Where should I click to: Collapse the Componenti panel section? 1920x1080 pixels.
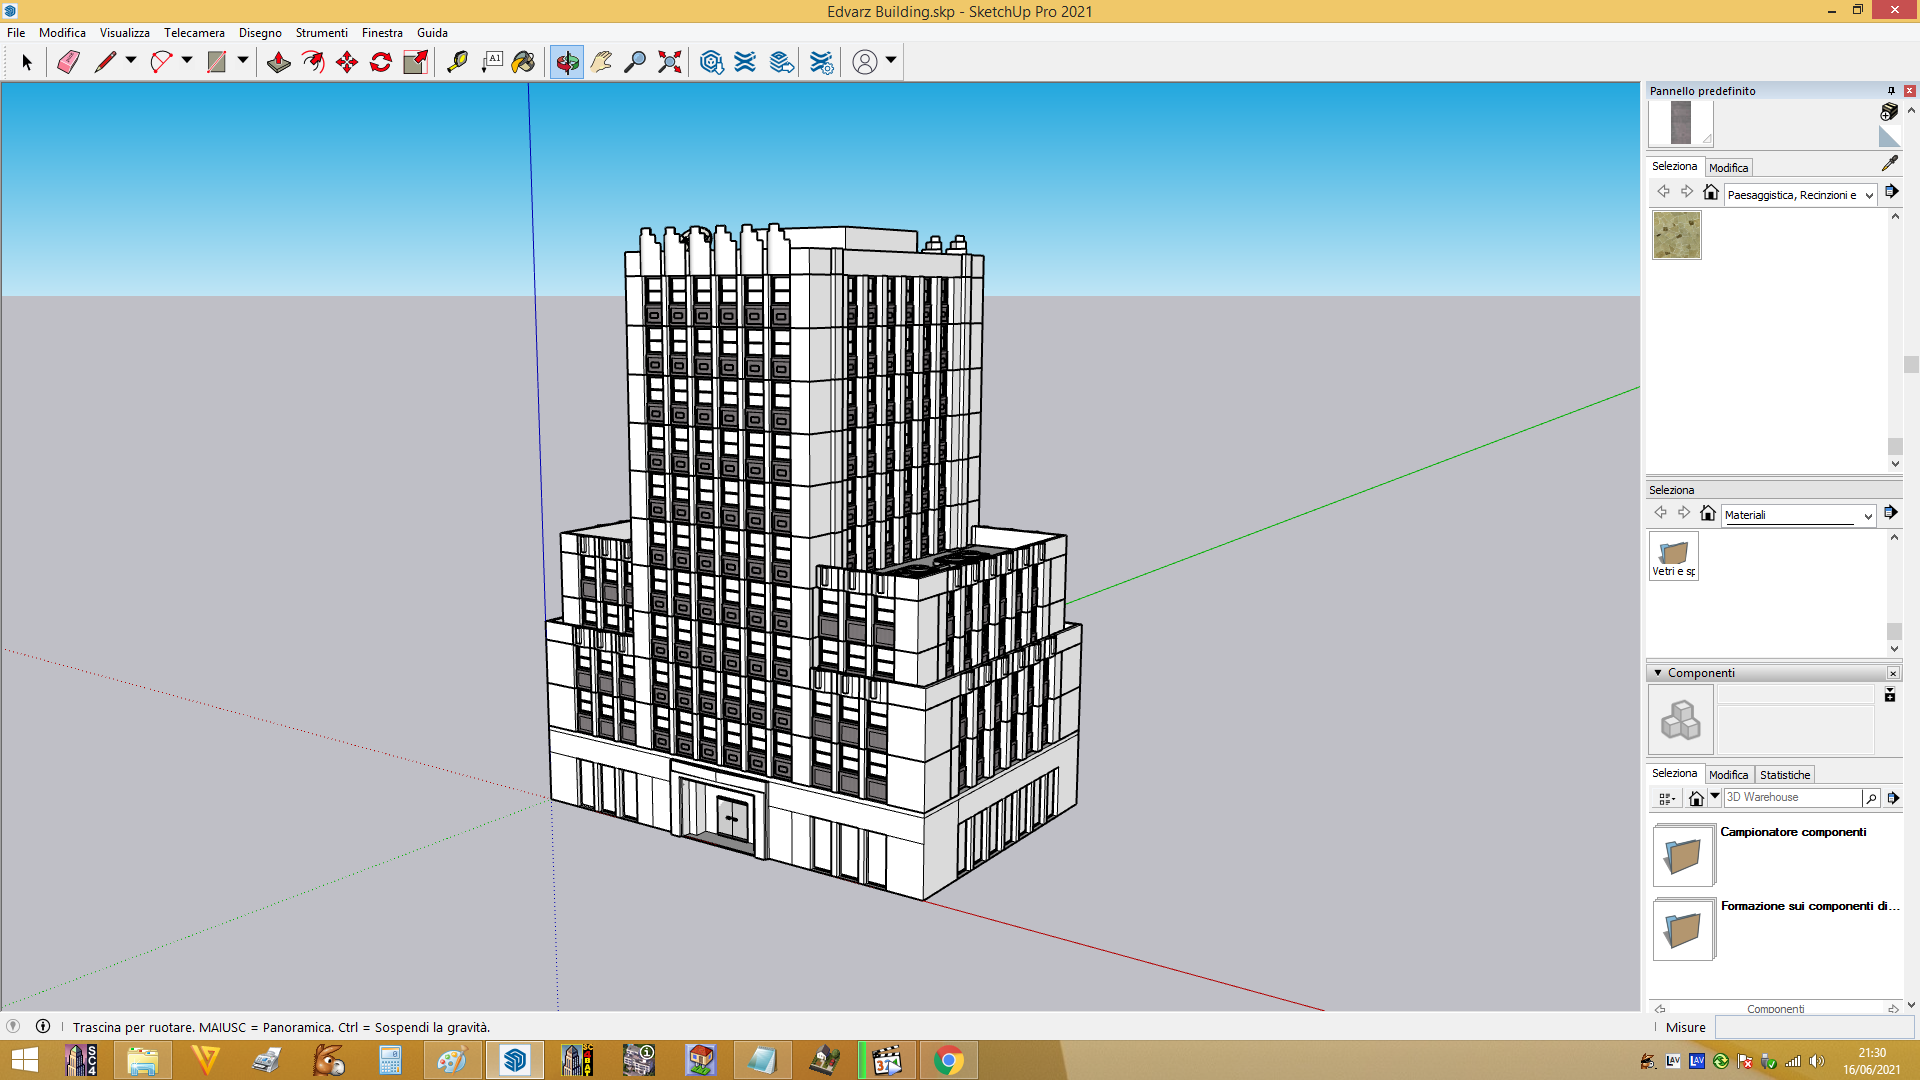tap(1658, 673)
